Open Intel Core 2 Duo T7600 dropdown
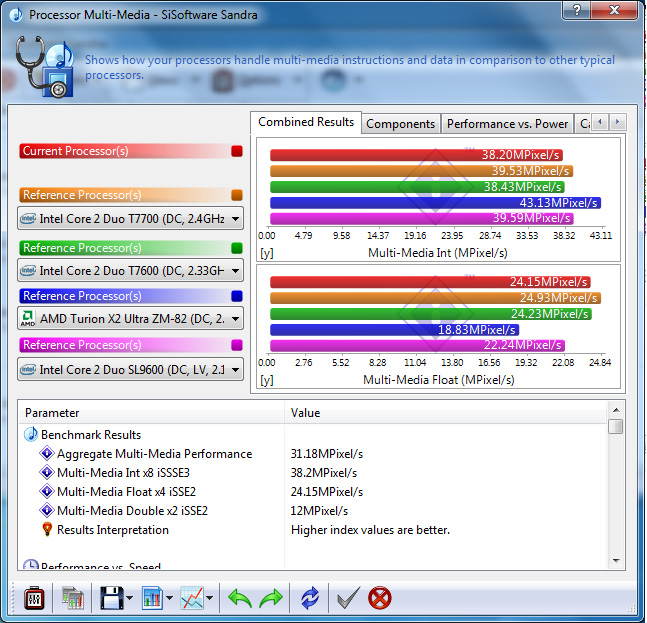 point(130,270)
